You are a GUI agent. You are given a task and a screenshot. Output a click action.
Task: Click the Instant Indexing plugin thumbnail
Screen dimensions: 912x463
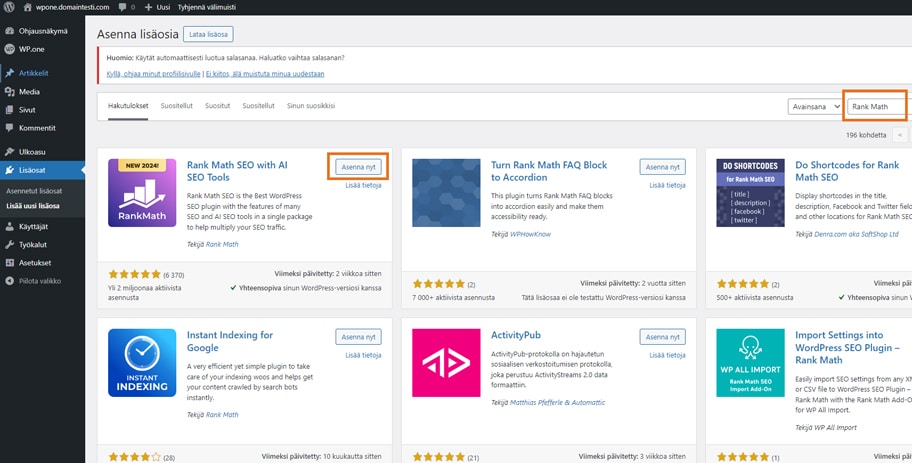(142, 362)
